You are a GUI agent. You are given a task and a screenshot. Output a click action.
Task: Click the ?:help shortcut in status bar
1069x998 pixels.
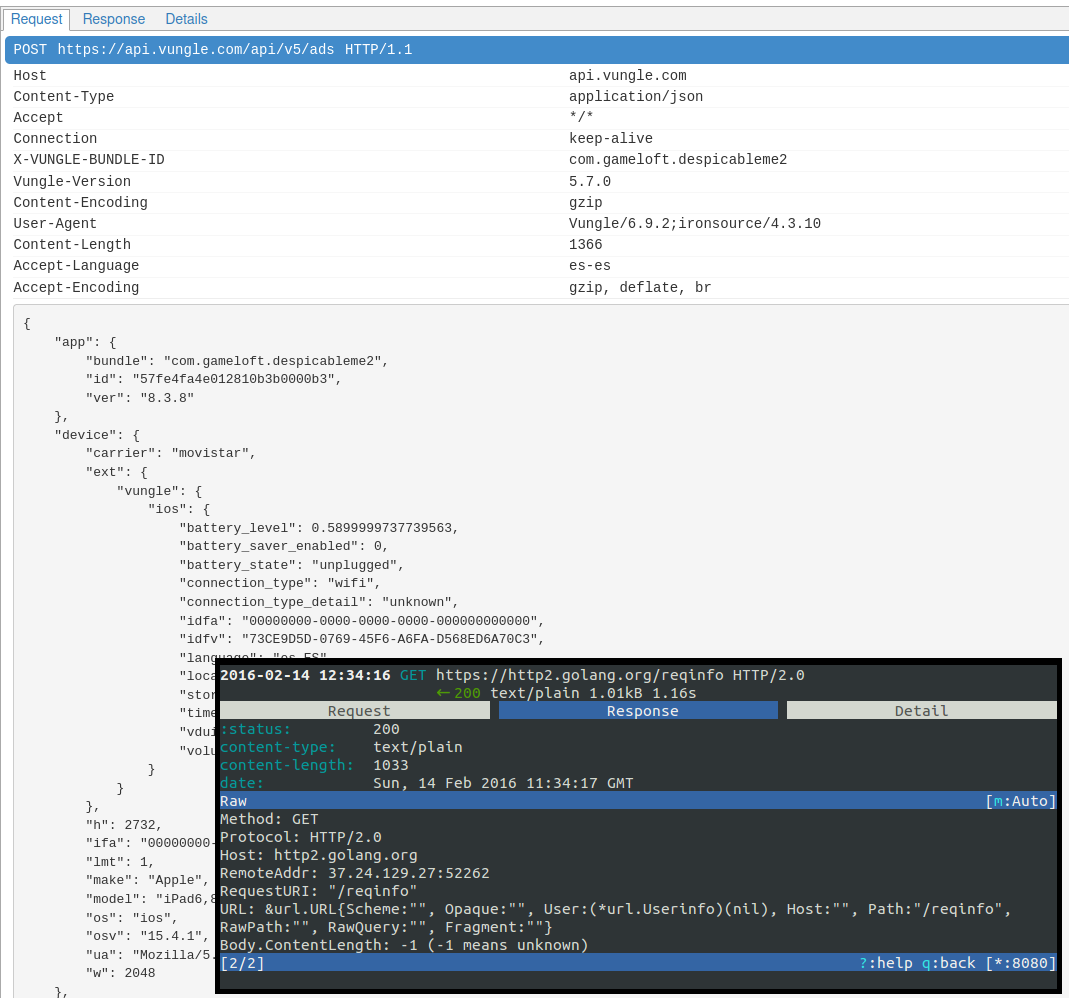point(886,963)
